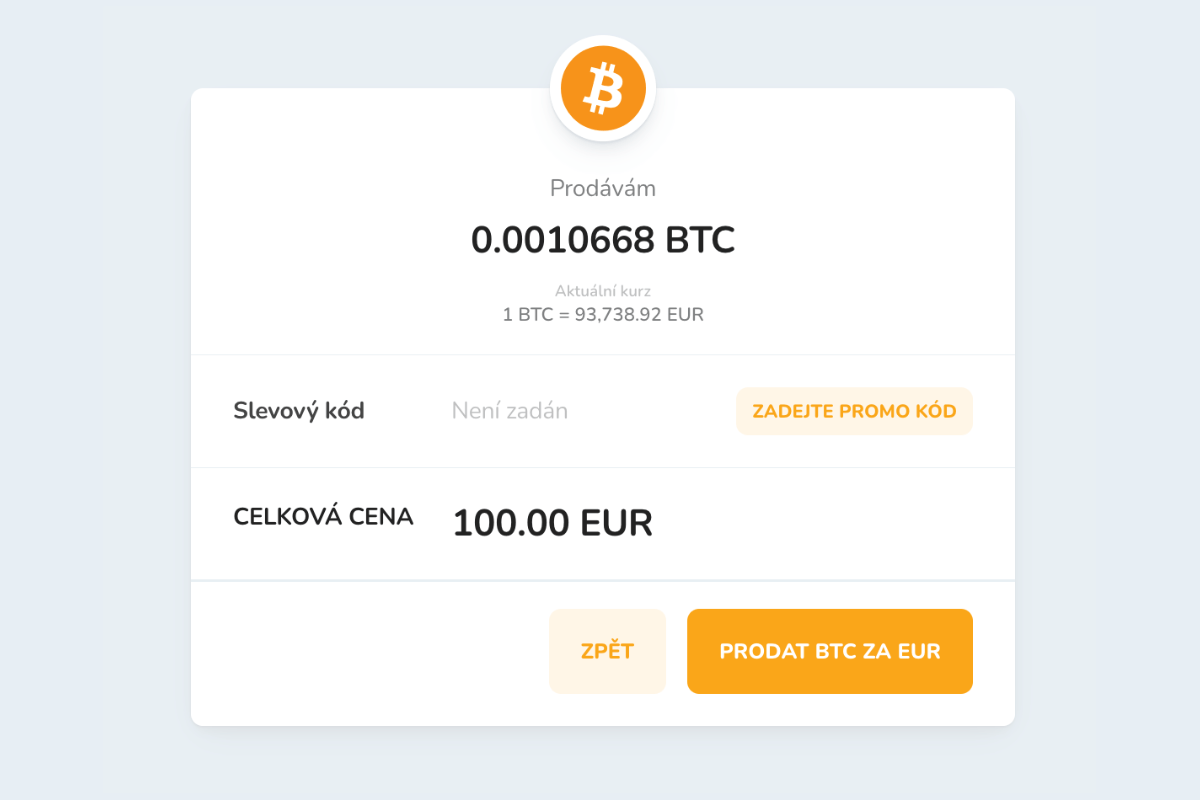This screenshot has height=800, width=1200.
Task: Click the 0.0010668 BTC amount
Action: click(603, 240)
